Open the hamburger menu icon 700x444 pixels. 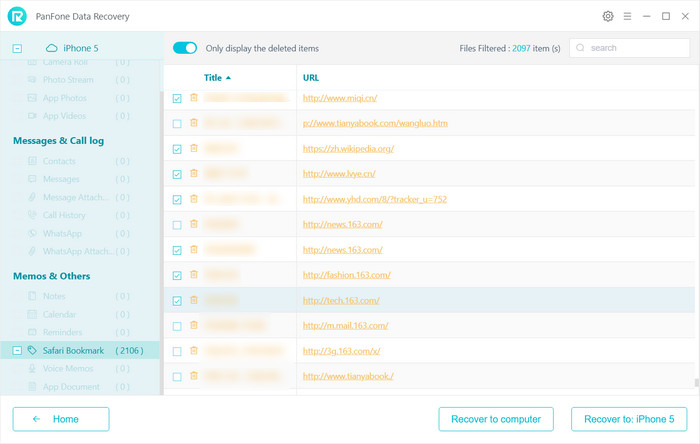[x=627, y=17]
